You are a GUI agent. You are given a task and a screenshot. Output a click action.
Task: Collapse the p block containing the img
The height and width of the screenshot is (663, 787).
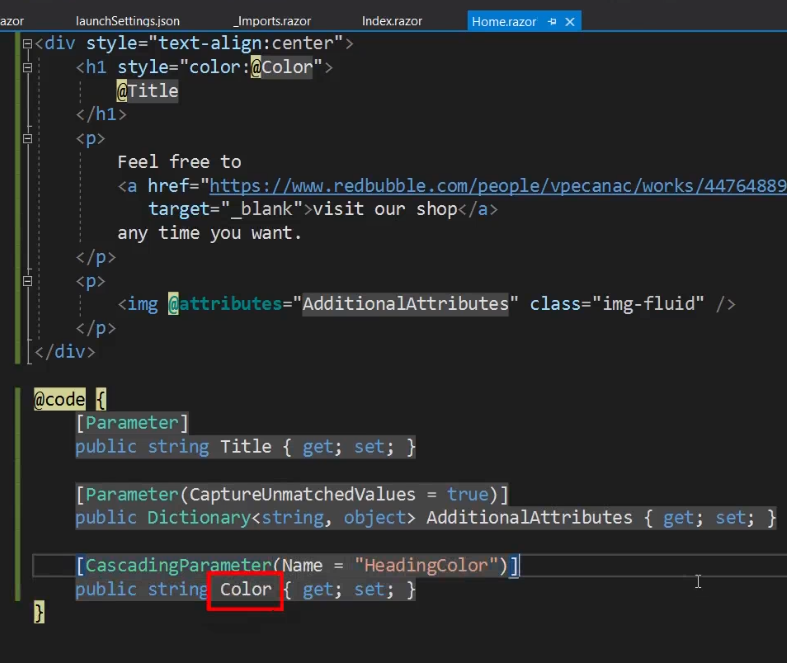(28, 281)
